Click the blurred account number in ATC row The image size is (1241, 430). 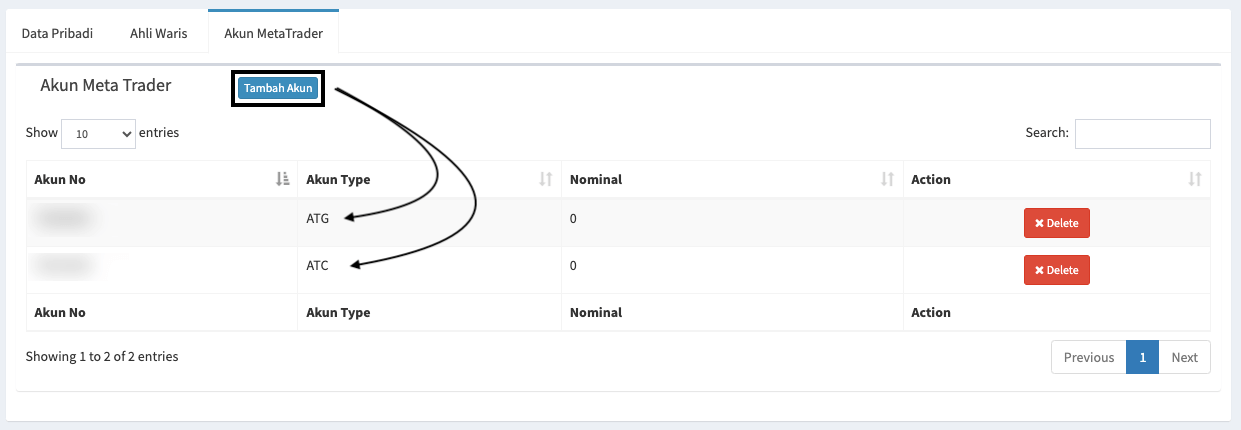click(x=64, y=266)
